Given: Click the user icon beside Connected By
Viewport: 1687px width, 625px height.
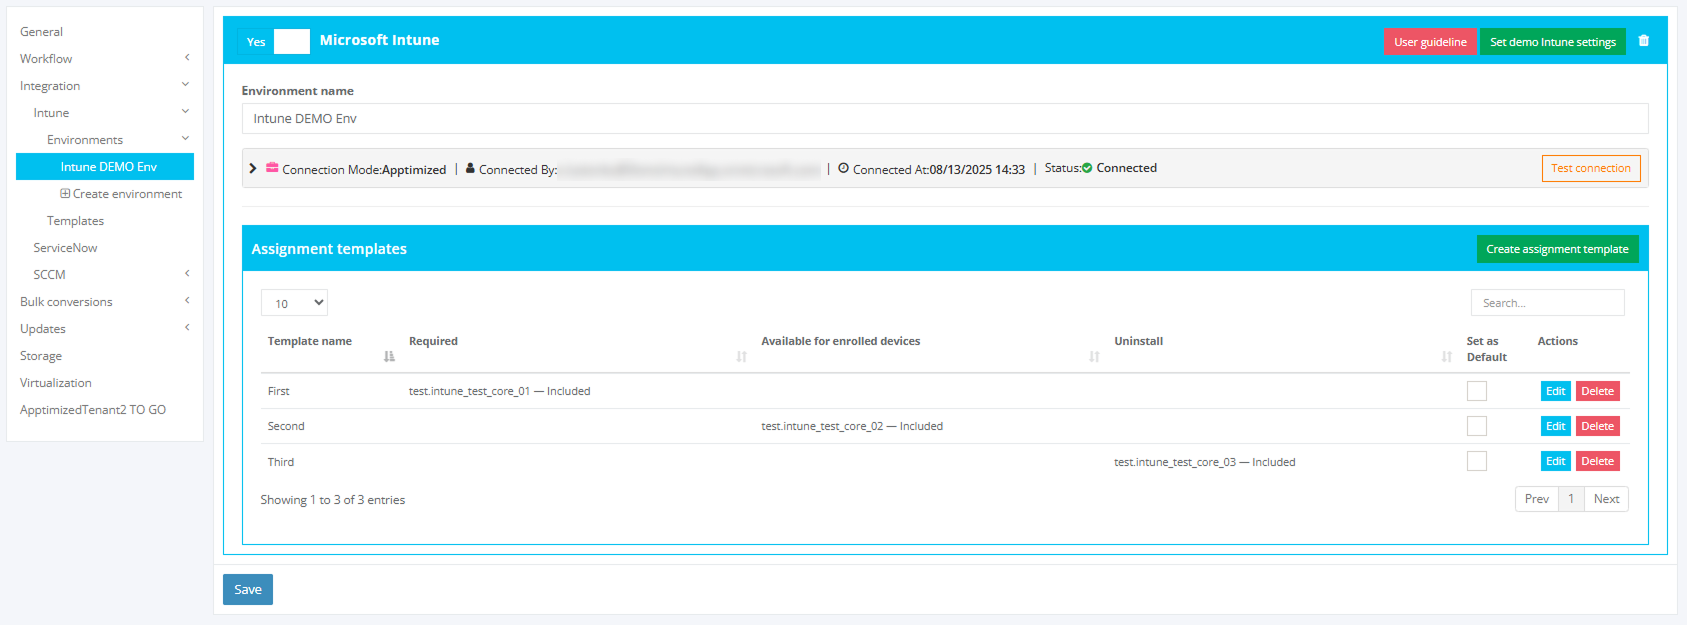Looking at the screenshot, I should point(470,168).
